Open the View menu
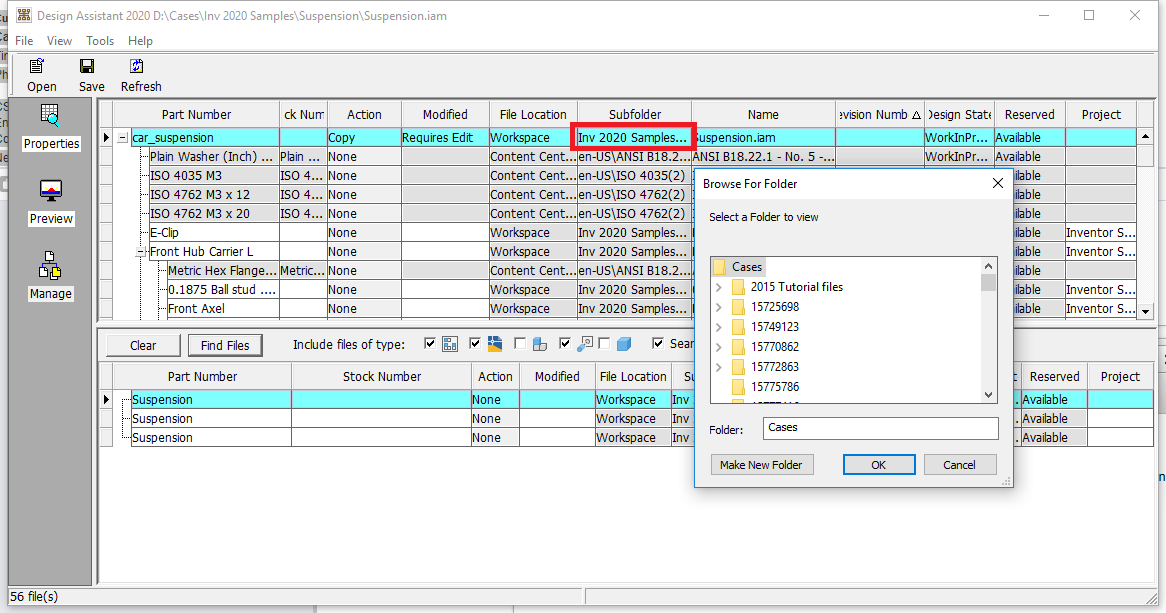 [x=59, y=41]
